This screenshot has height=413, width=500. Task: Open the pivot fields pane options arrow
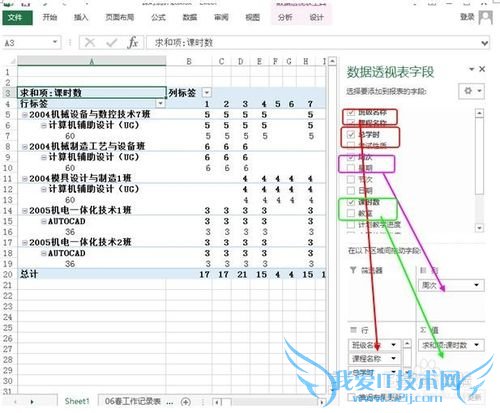click(471, 69)
